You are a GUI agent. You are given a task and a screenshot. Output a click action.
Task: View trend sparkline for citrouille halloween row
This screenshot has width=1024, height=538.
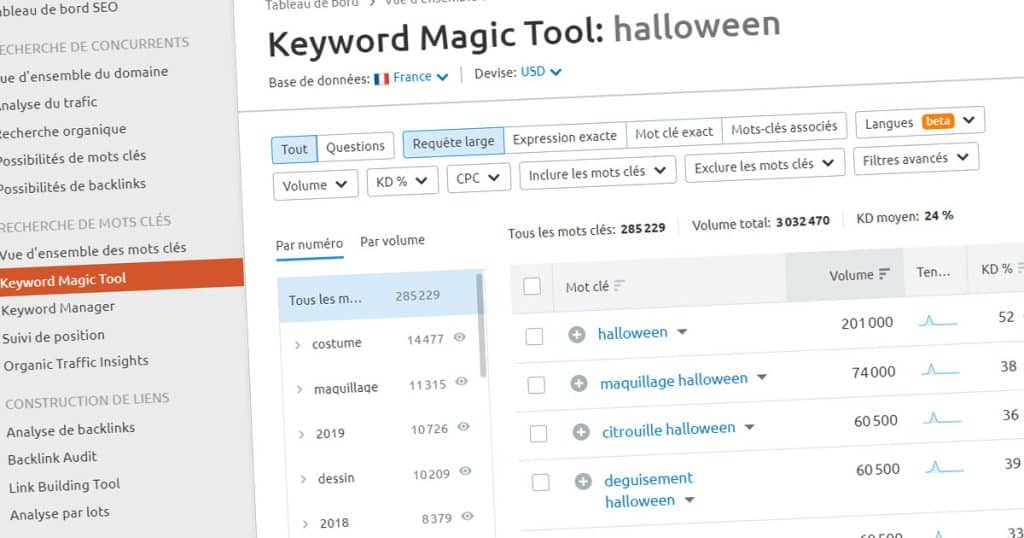tap(942, 418)
